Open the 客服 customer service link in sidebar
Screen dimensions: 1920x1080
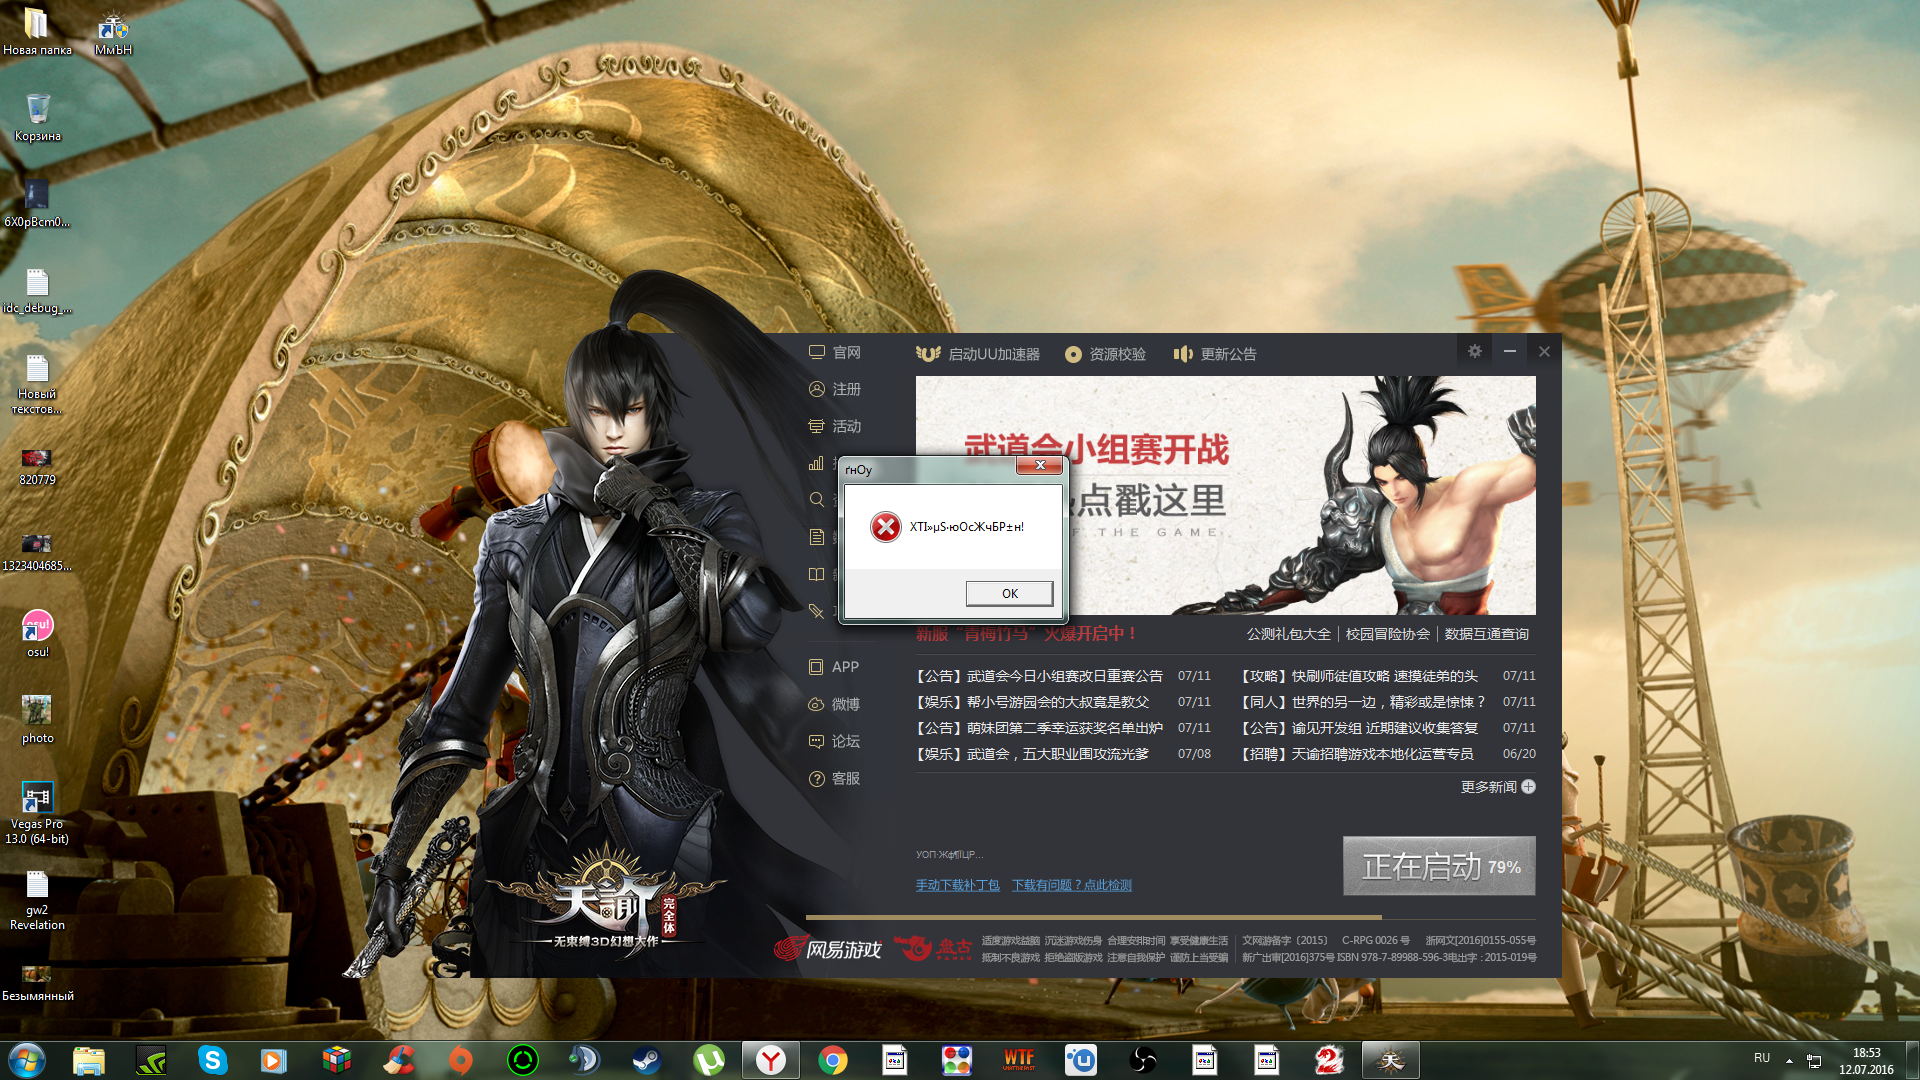click(x=834, y=778)
